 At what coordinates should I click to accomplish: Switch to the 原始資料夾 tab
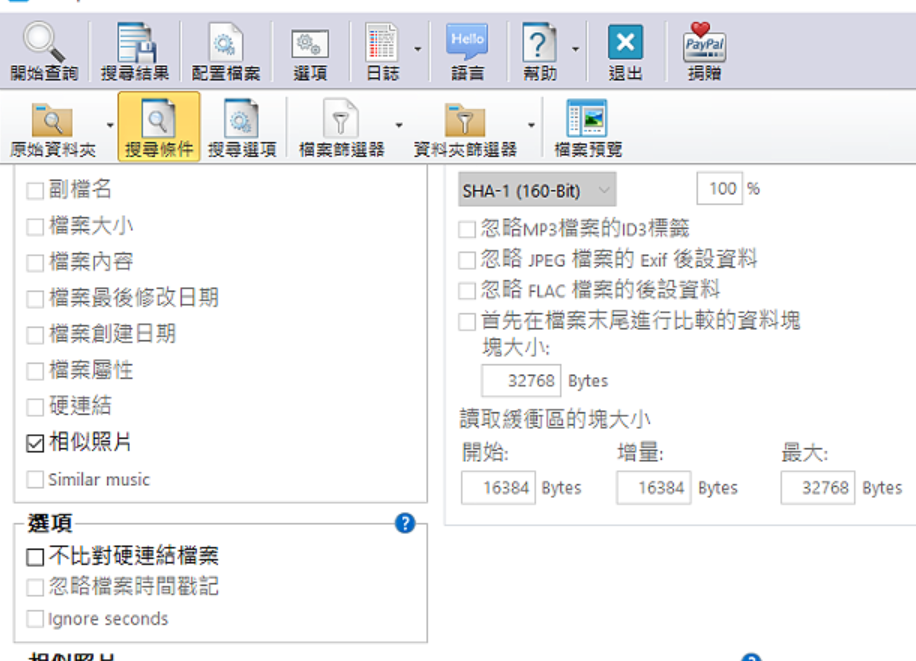coord(53,127)
